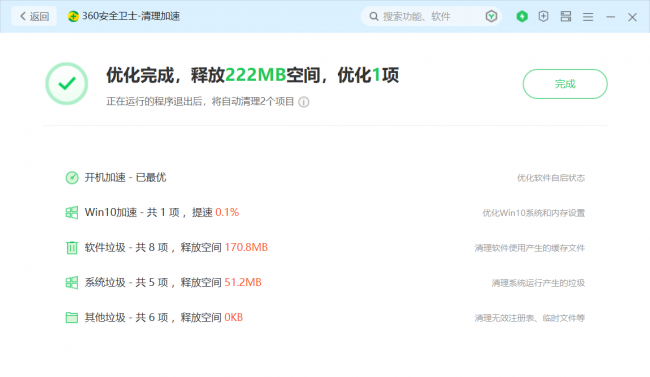Image resolution: width=650 pixels, height=377 pixels.
Task: Click the 其他垃圾 folder icon
Action: [x=72, y=318]
